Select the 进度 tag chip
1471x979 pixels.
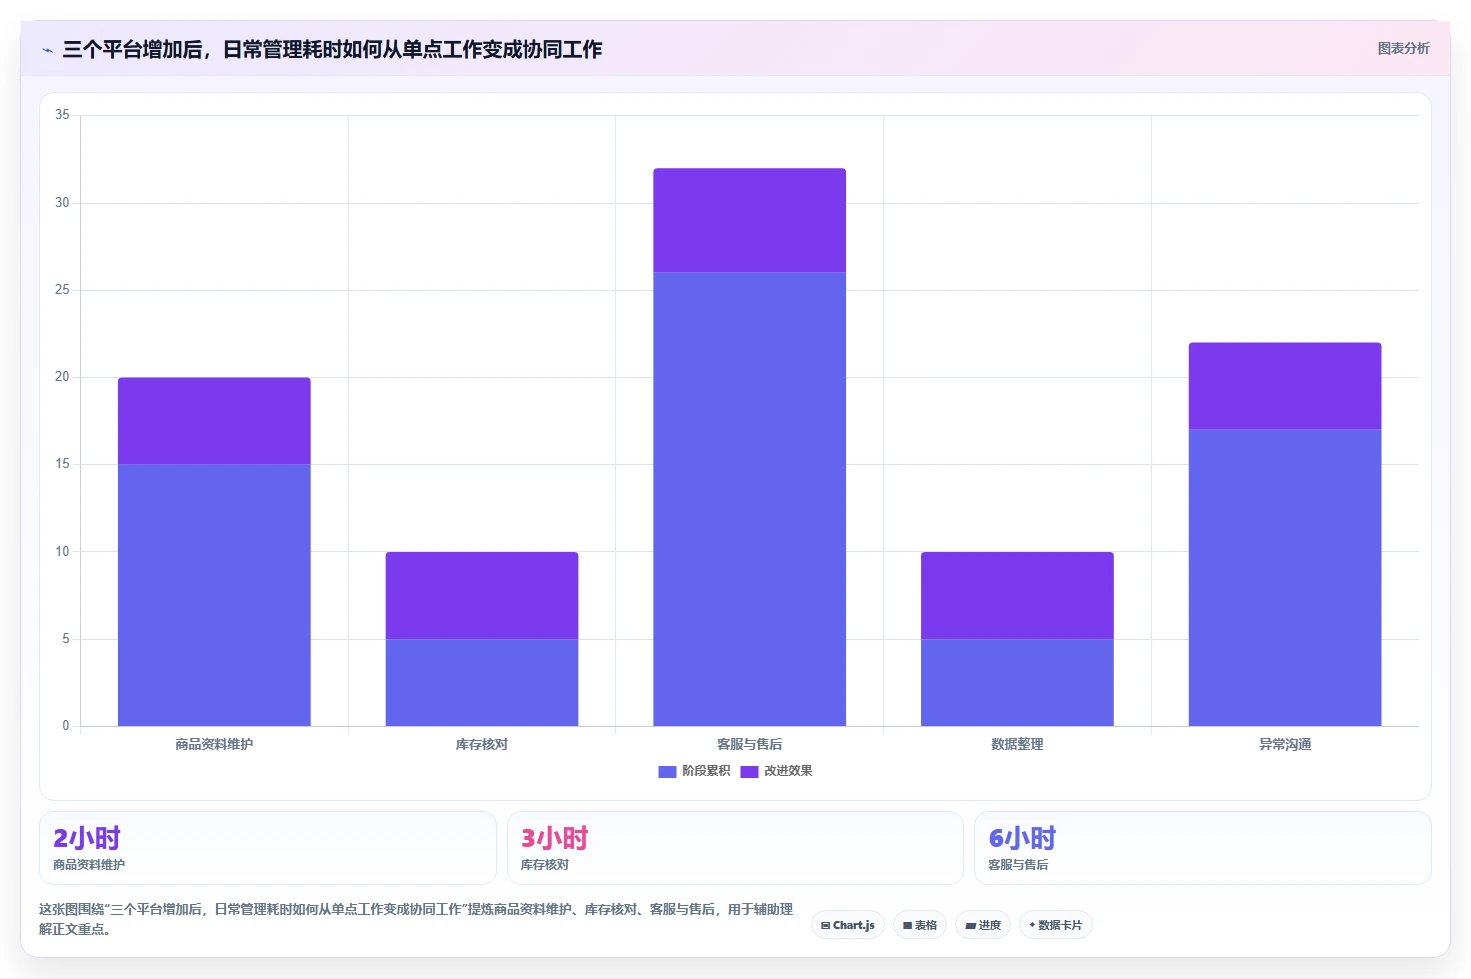[983, 925]
